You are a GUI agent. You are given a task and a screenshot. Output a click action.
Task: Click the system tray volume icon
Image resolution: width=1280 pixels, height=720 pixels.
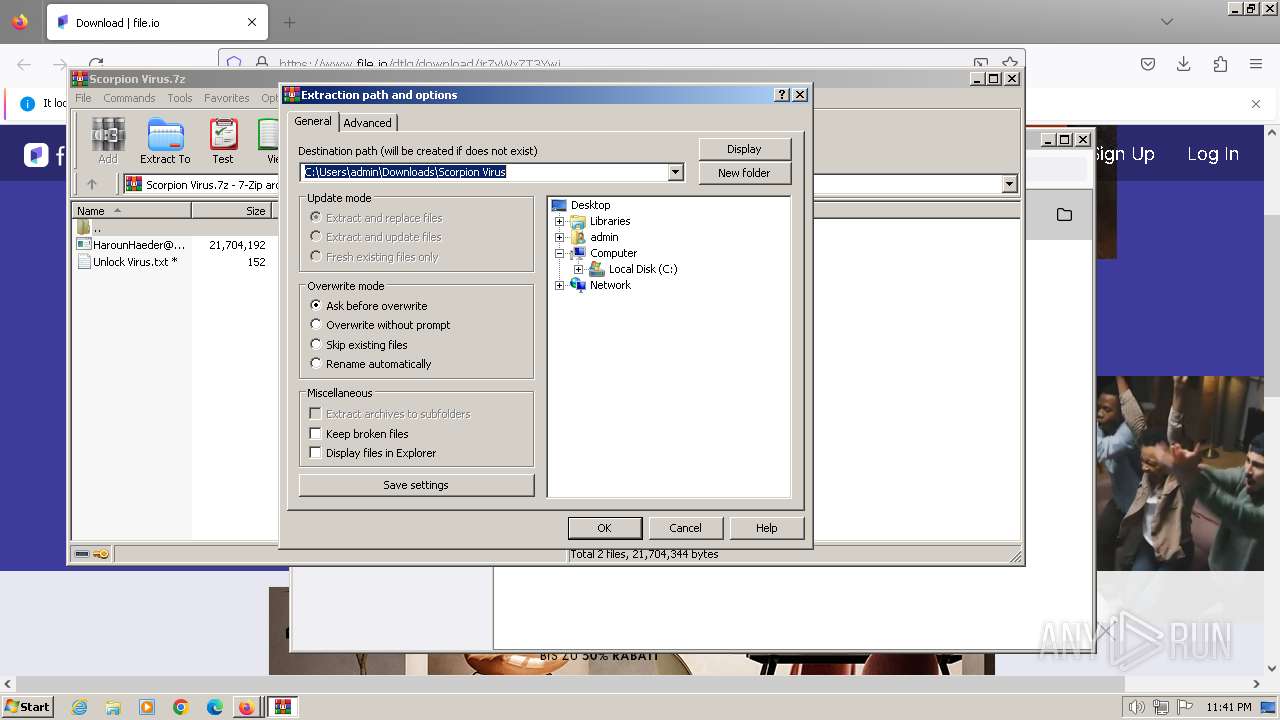[1136, 707]
